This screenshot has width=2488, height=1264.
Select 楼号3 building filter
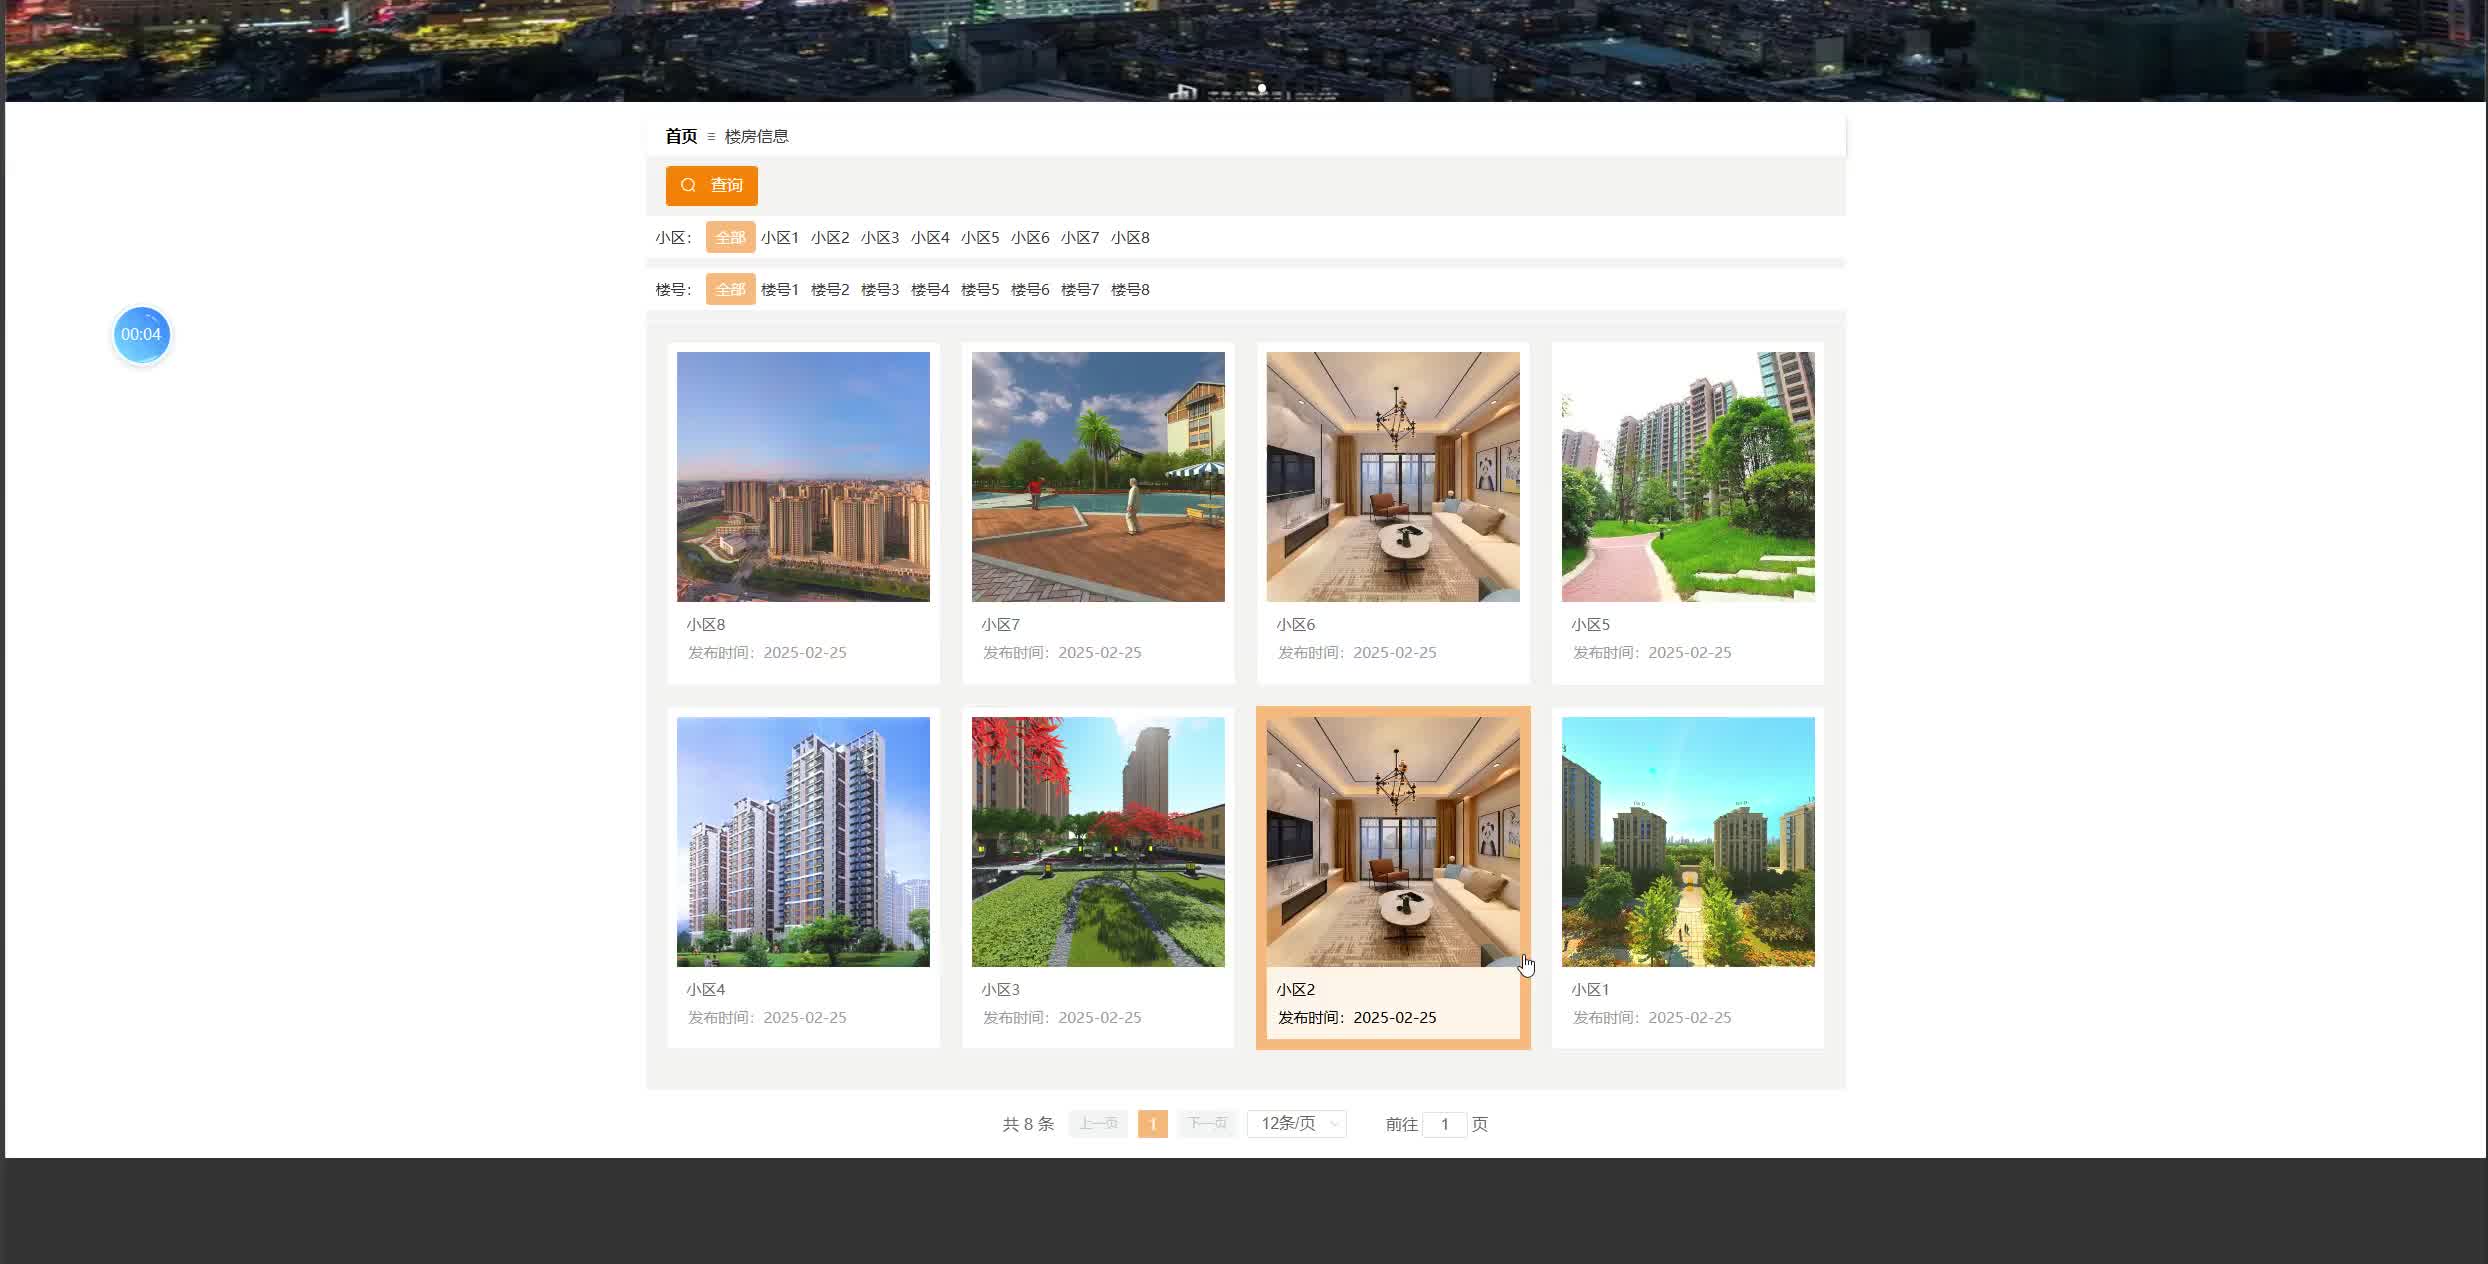point(879,290)
